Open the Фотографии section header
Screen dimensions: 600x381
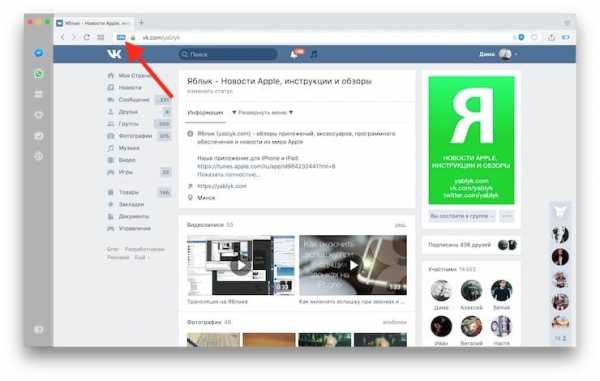(209, 322)
